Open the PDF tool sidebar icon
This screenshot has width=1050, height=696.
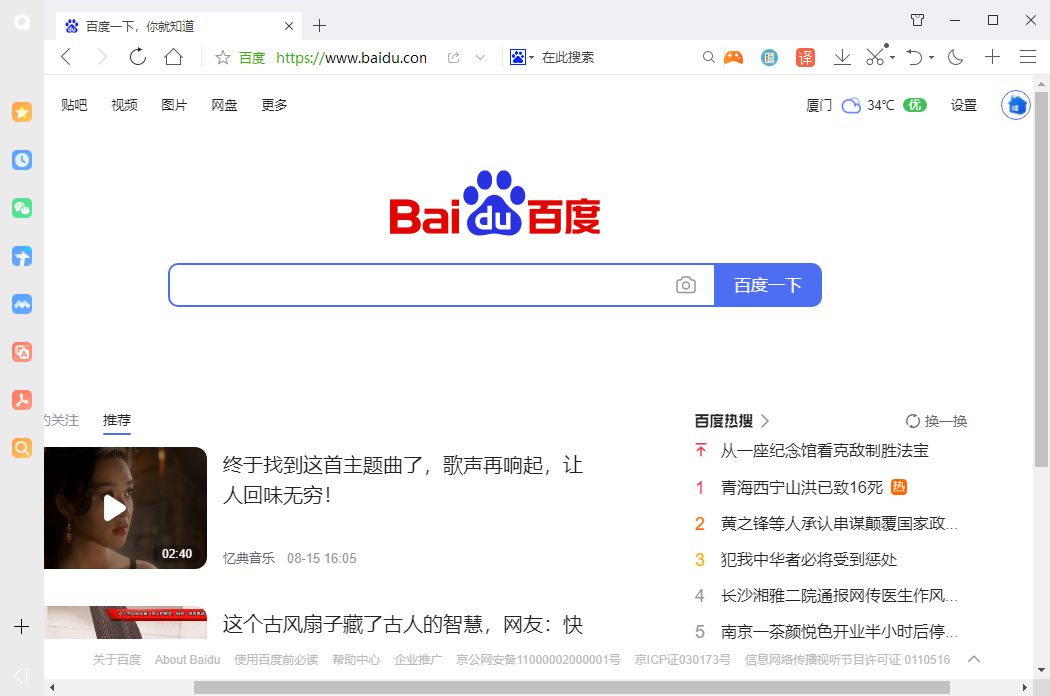pyautogui.click(x=22, y=400)
